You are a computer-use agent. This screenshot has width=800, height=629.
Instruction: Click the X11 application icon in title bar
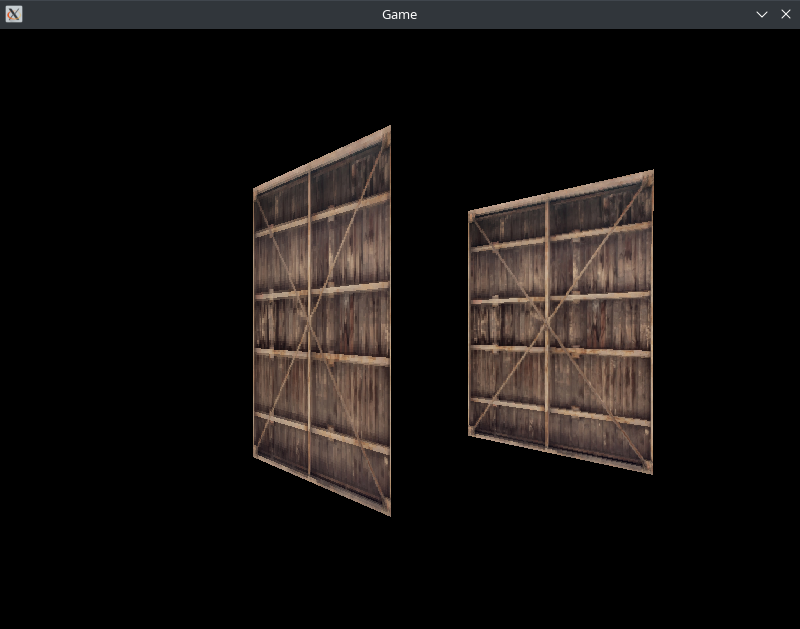(13, 14)
